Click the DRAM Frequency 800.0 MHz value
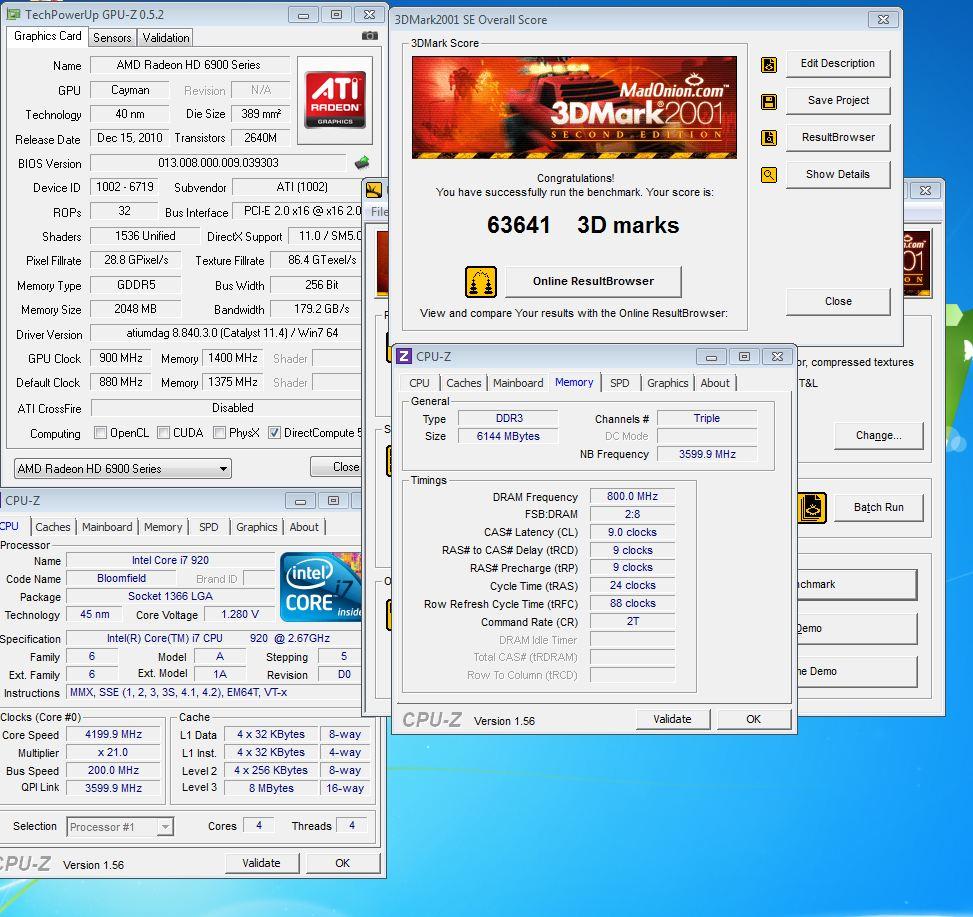The height and width of the screenshot is (917, 973). coord(632,496)
